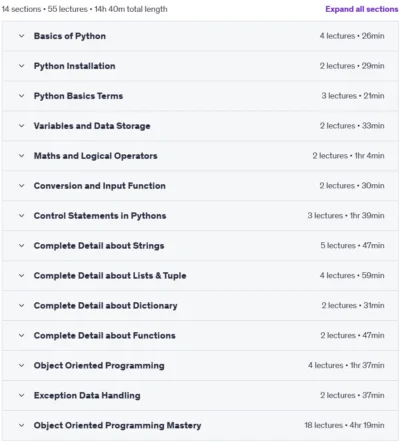The width and height of the screenshot is (400, 442).
Task: Open Object Oriented Programming Mastery title
Action: [117, 425]
